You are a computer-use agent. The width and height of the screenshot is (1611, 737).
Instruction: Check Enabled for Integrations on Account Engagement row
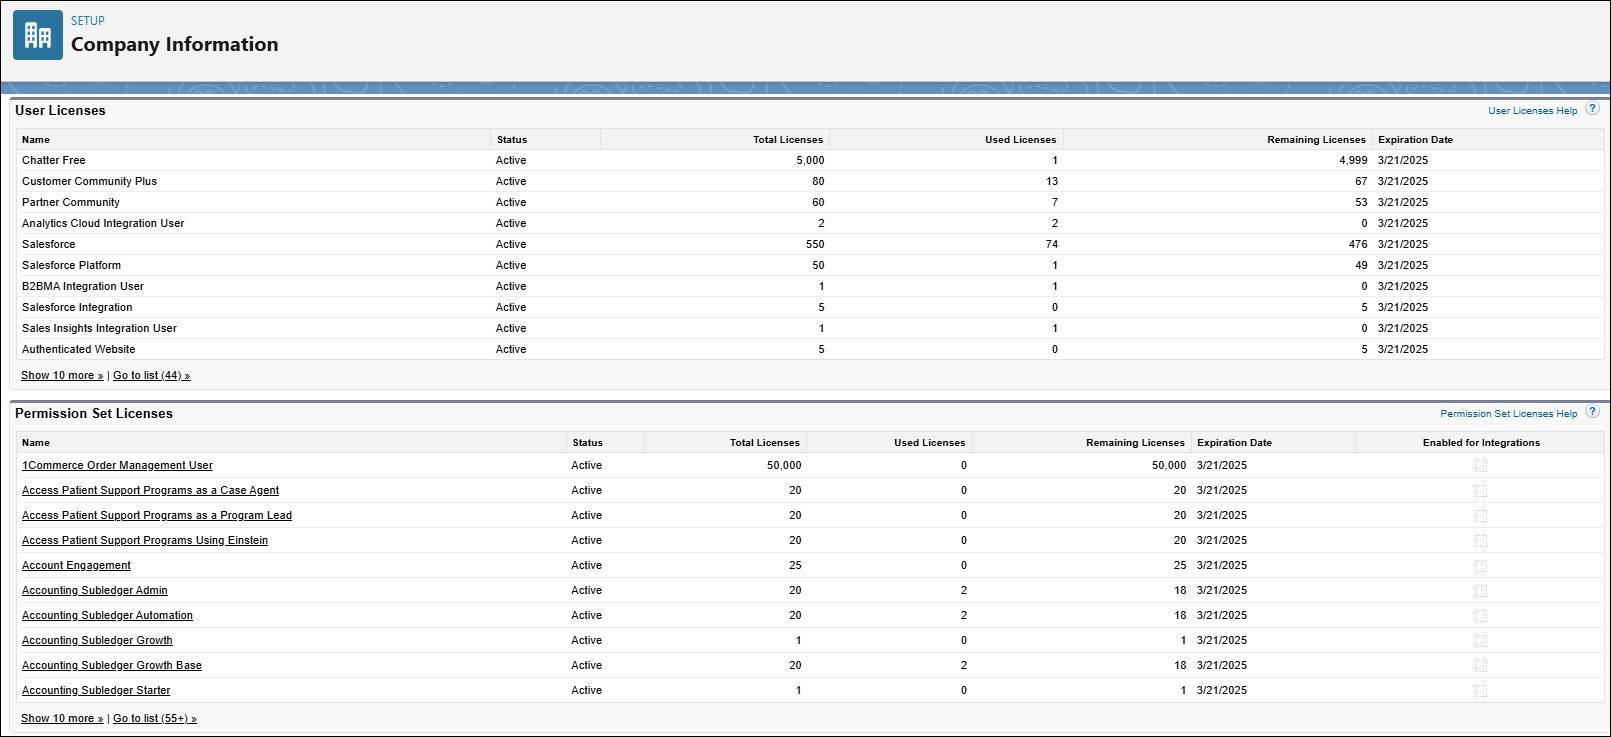click(x=1480, y=566)
